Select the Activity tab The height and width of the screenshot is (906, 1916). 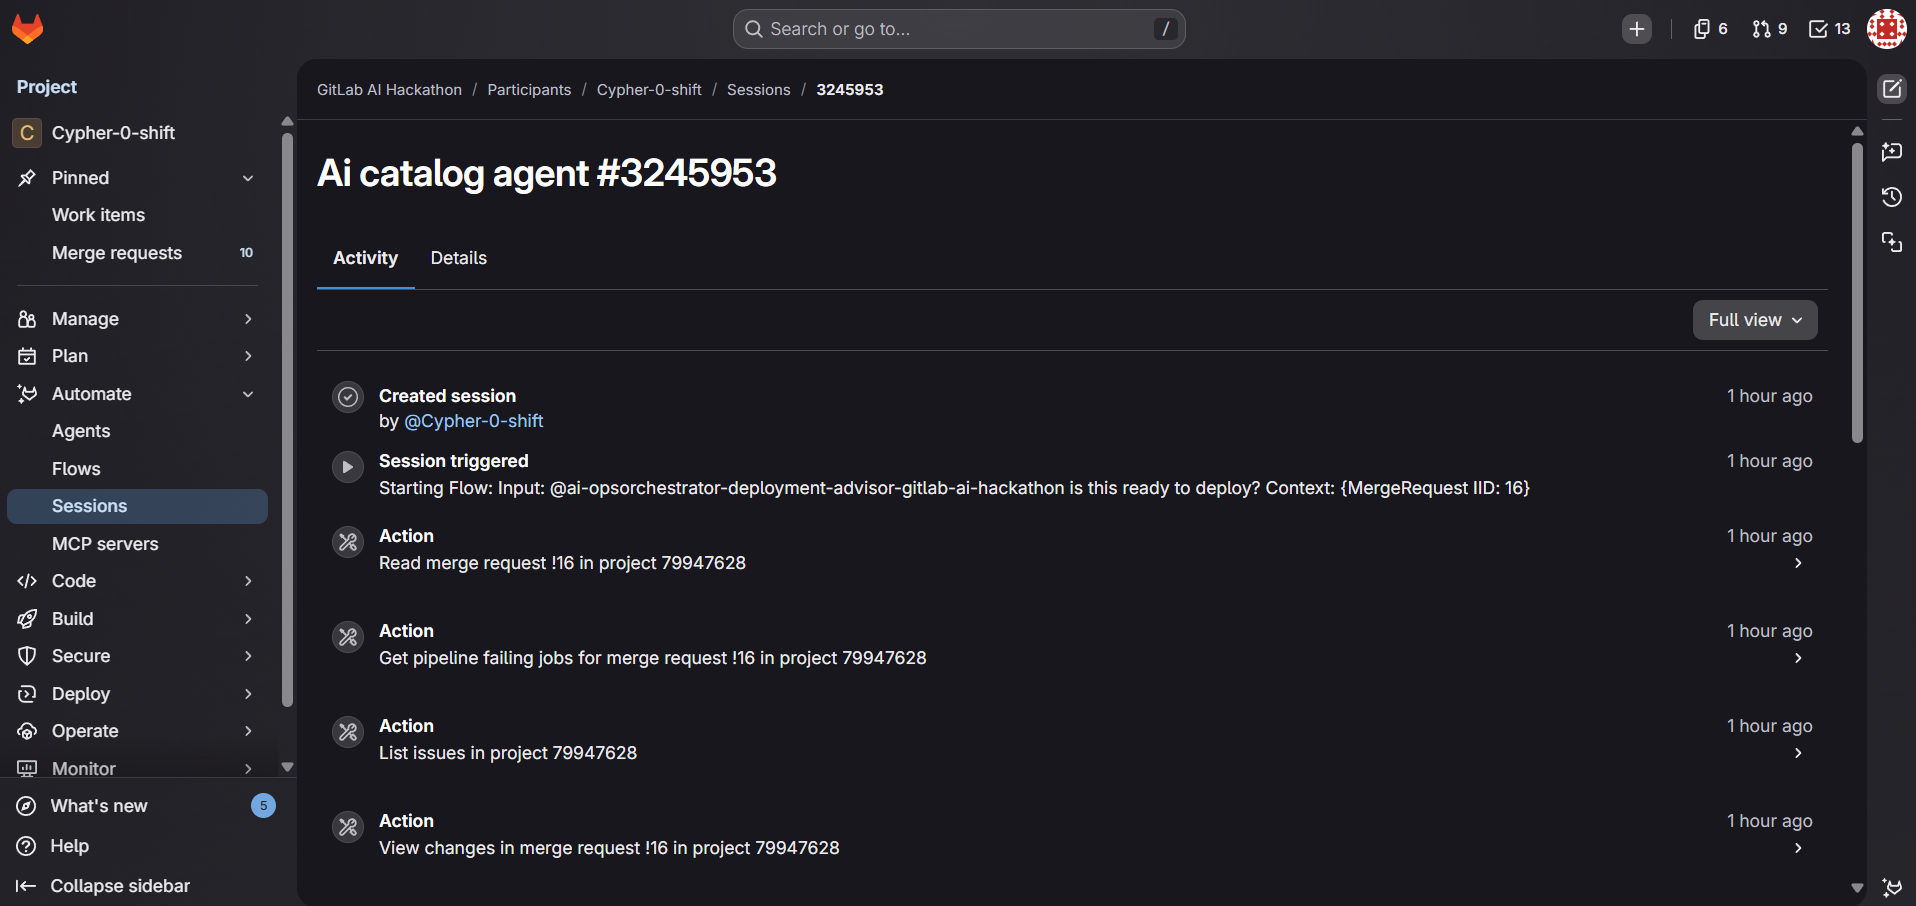[365, 258]
